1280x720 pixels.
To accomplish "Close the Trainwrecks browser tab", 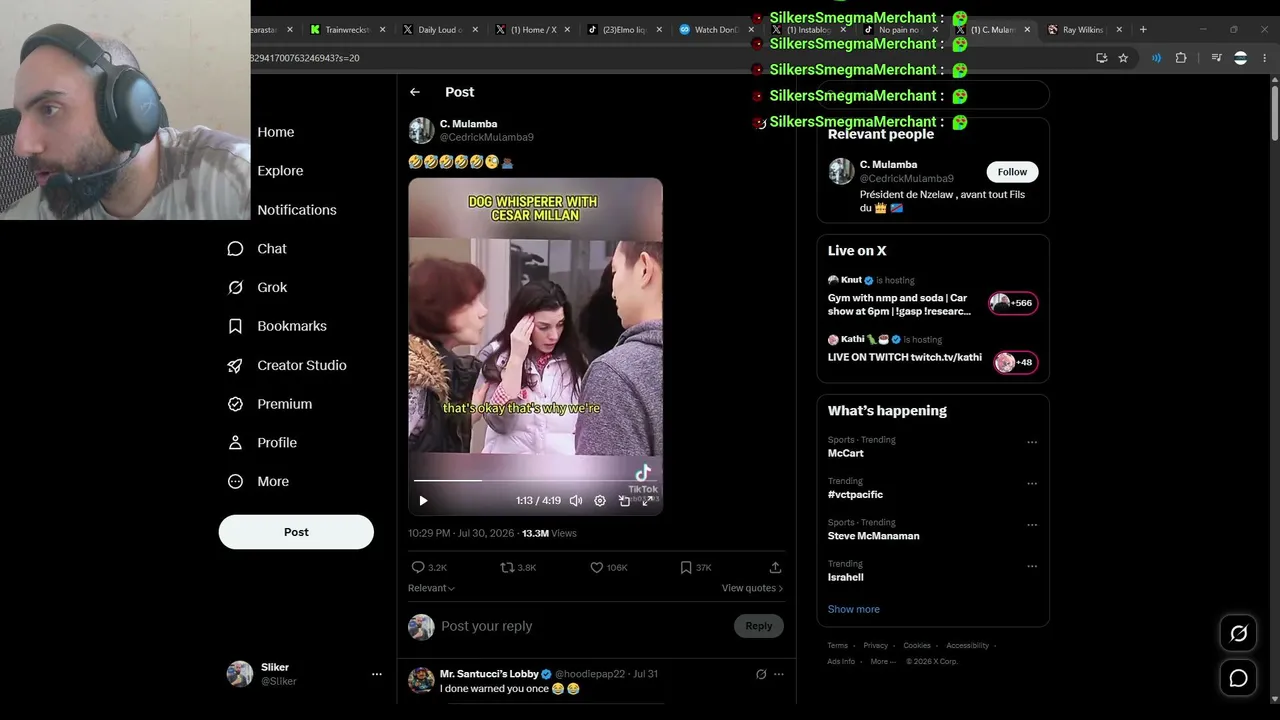I will click(x=382, y=30).
